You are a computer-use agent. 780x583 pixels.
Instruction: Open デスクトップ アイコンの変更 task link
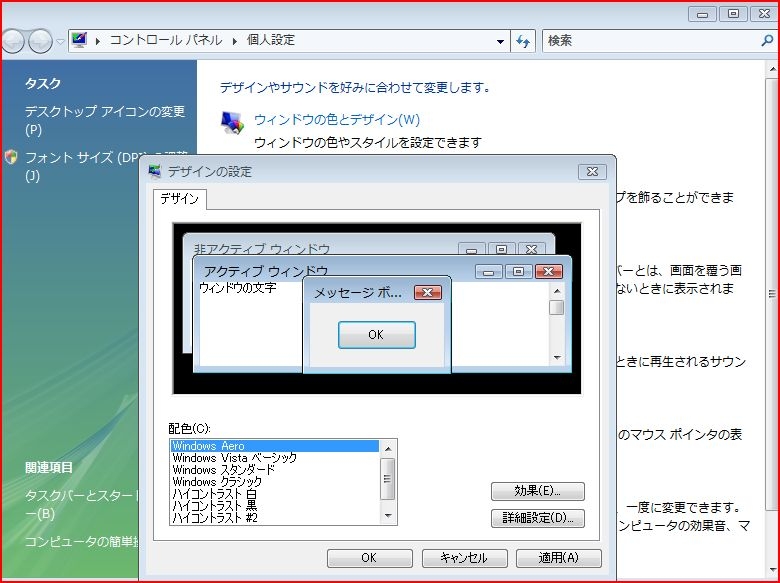tap(105, 120)
